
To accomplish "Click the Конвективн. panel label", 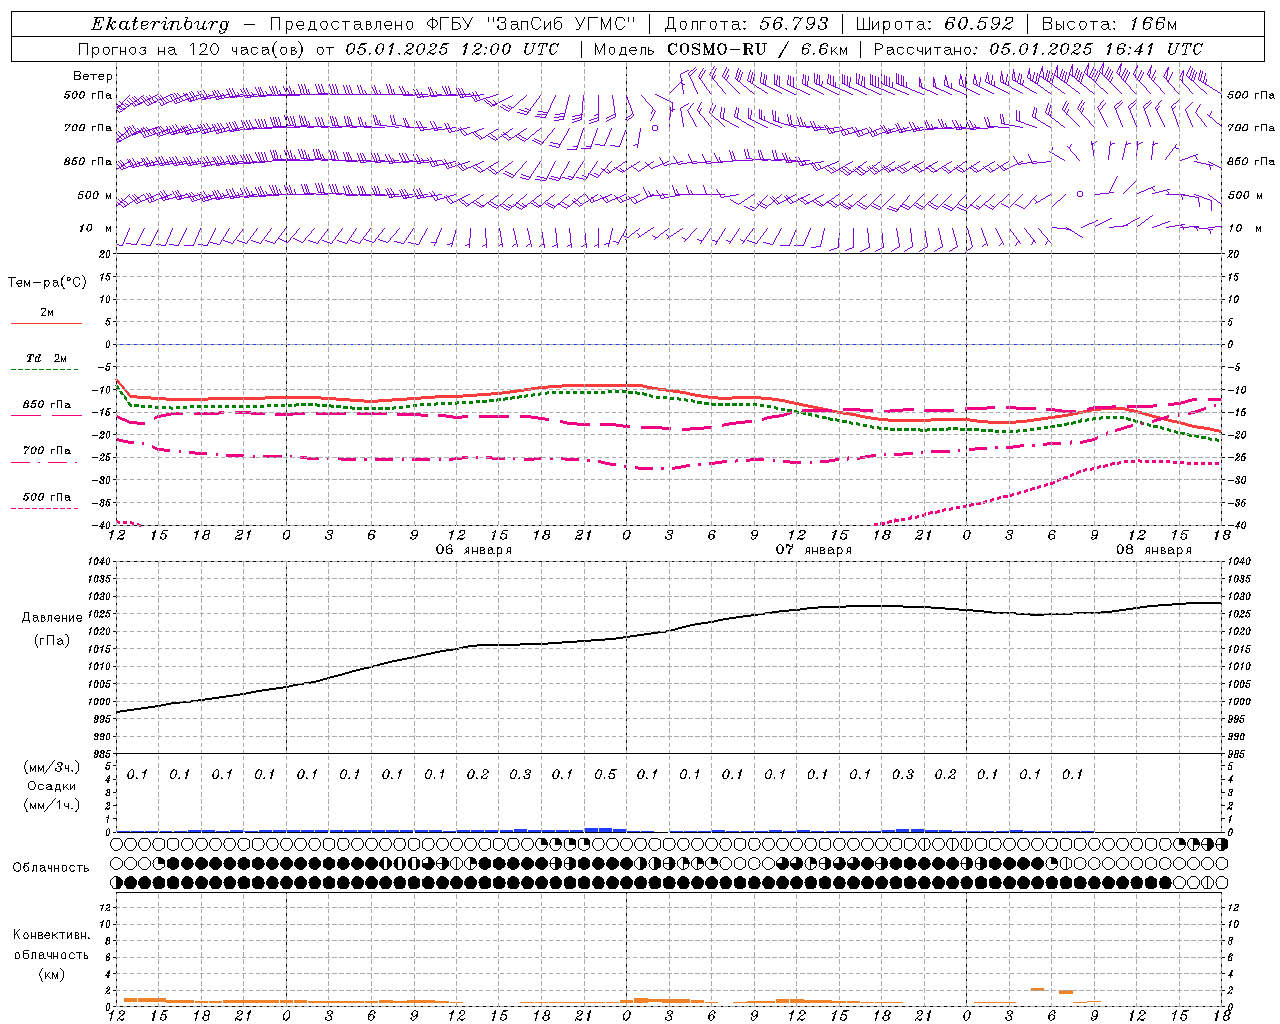I will pyautogui.click(x=51, y=935).
